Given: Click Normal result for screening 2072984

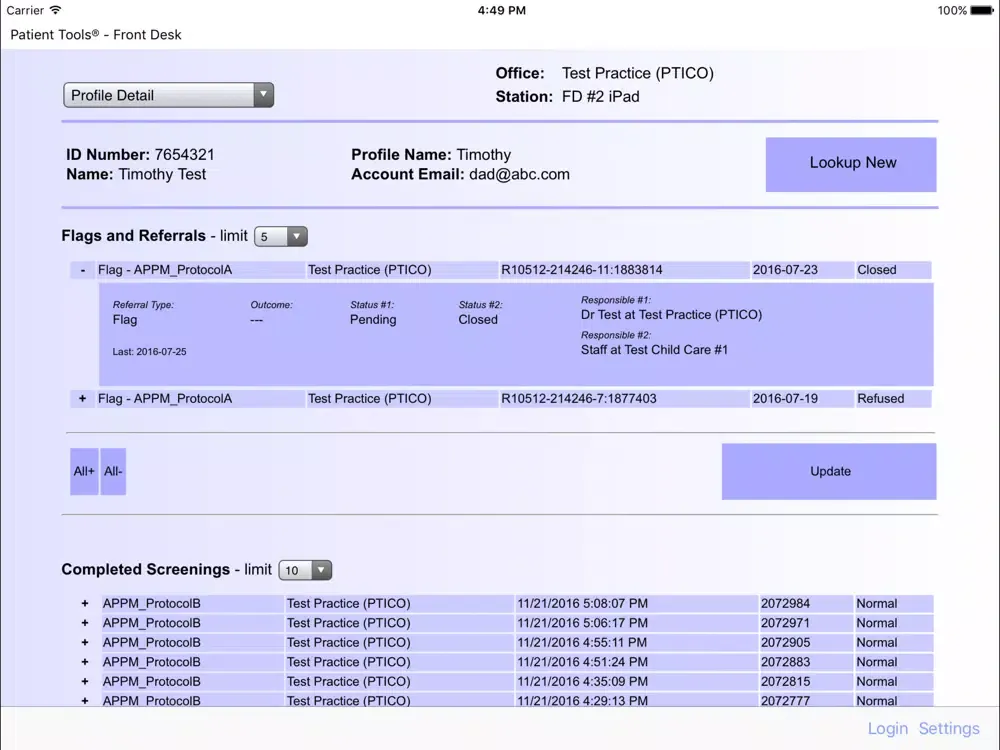Looking at the screenshot, I should coord(876,603).
